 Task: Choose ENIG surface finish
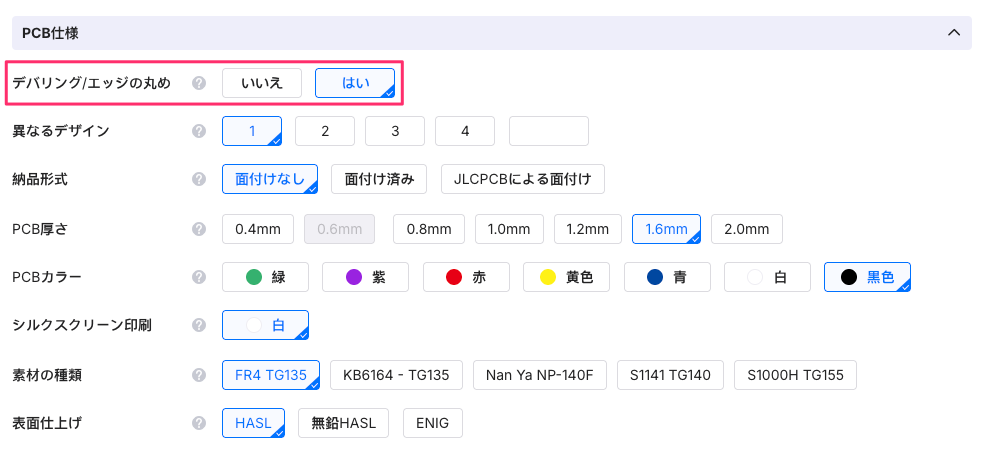[432, 423]
